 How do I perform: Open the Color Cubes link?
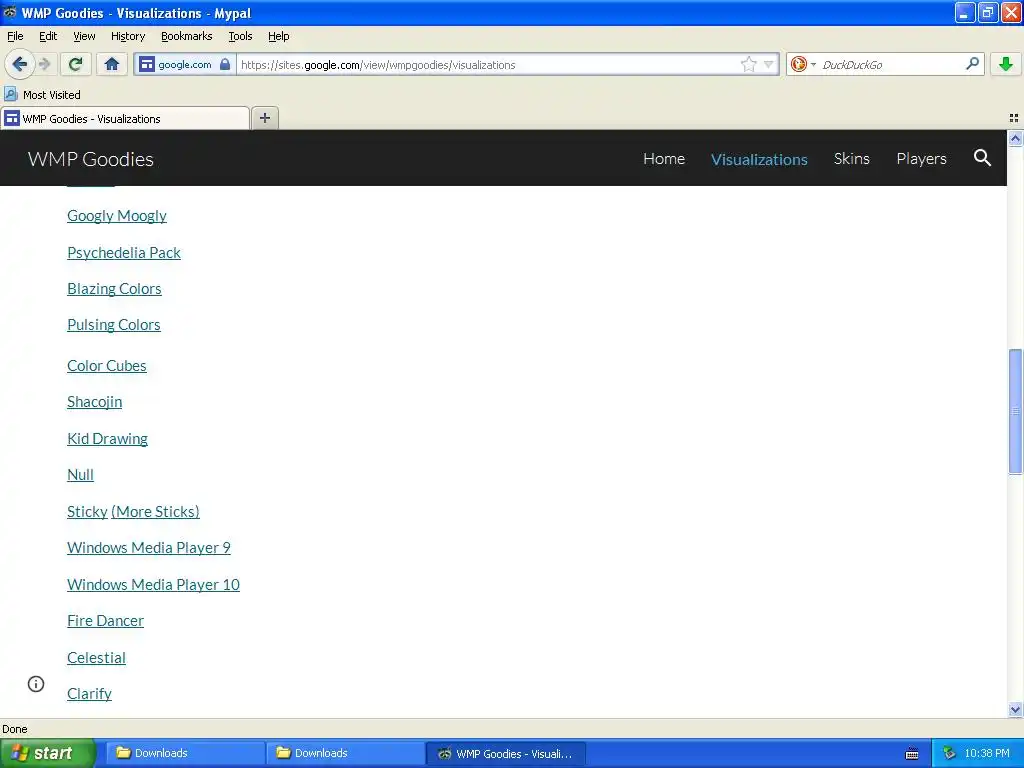107,366
